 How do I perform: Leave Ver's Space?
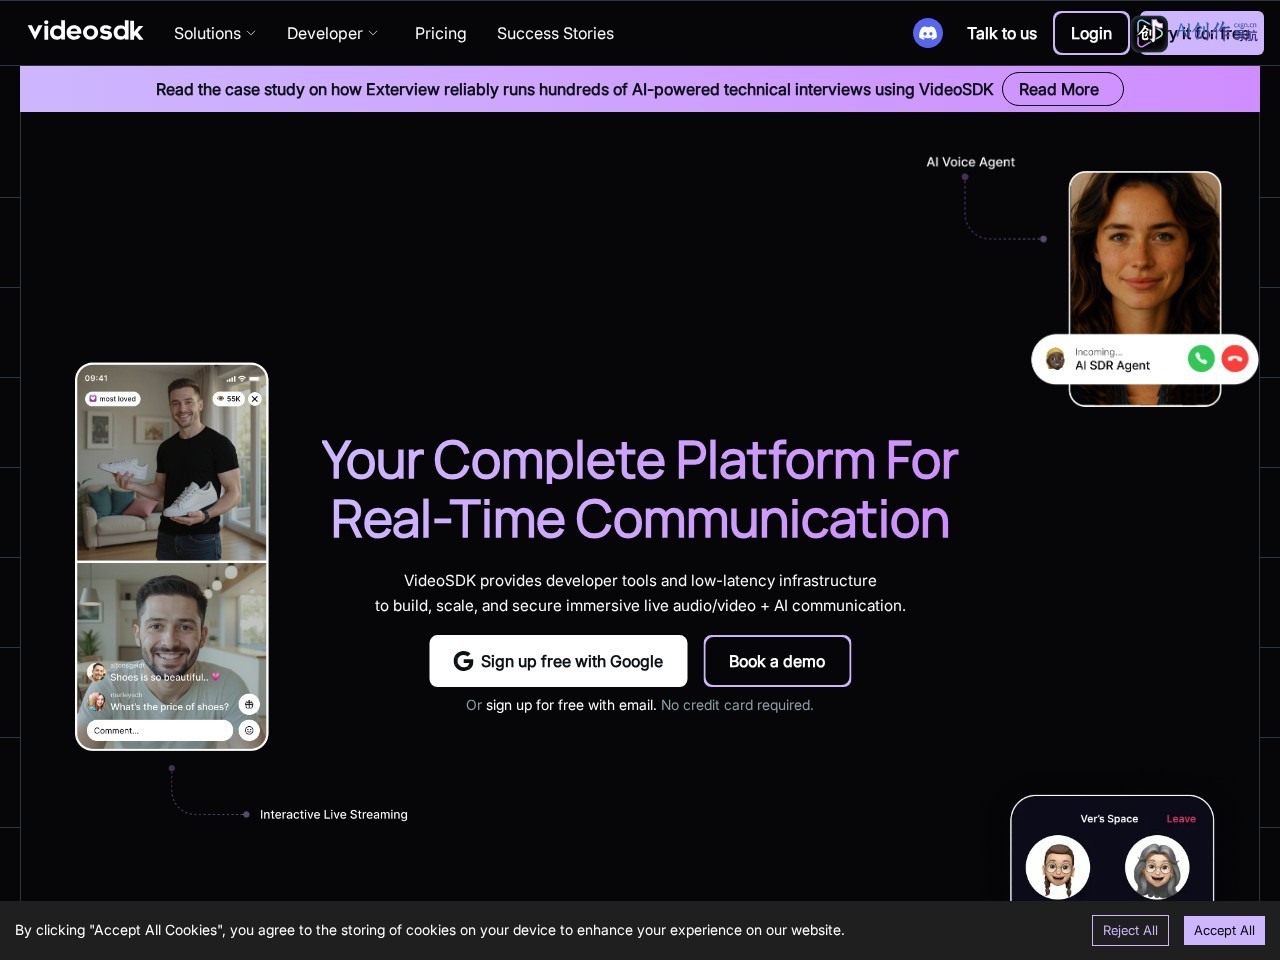1181,819
